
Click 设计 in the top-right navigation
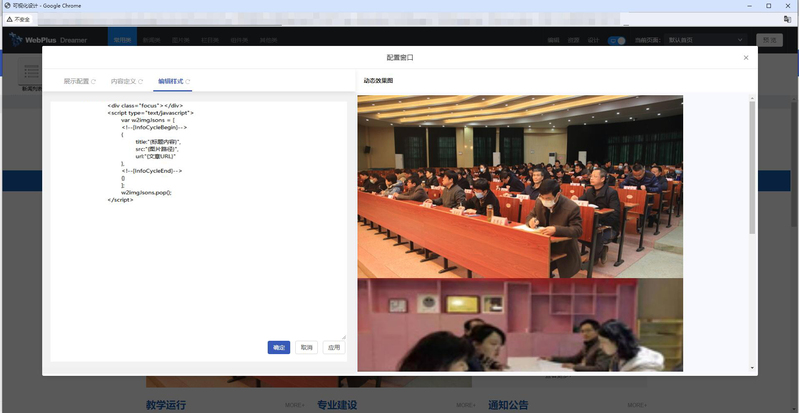593,40
